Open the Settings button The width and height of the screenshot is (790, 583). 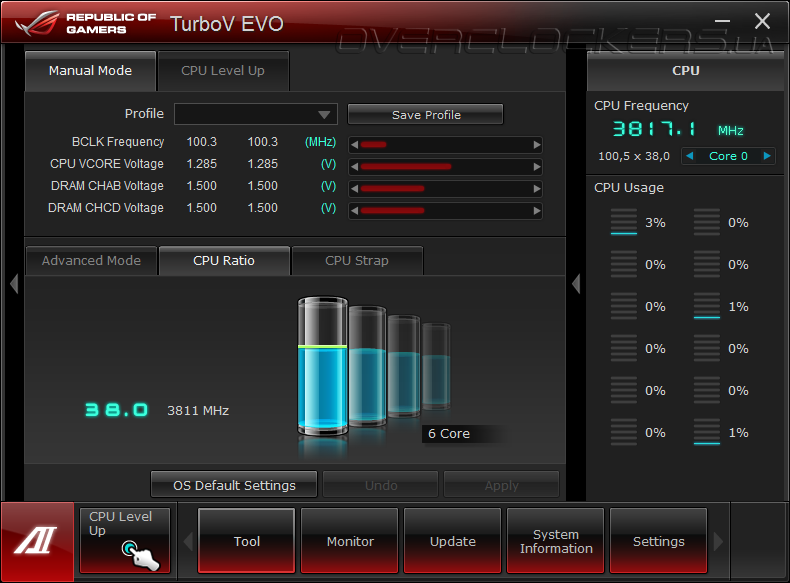pyautogui.click(x=659, y=541)
